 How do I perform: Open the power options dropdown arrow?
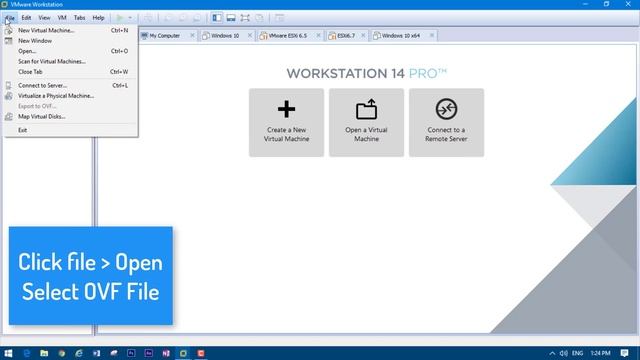click(x=130, y=18)
